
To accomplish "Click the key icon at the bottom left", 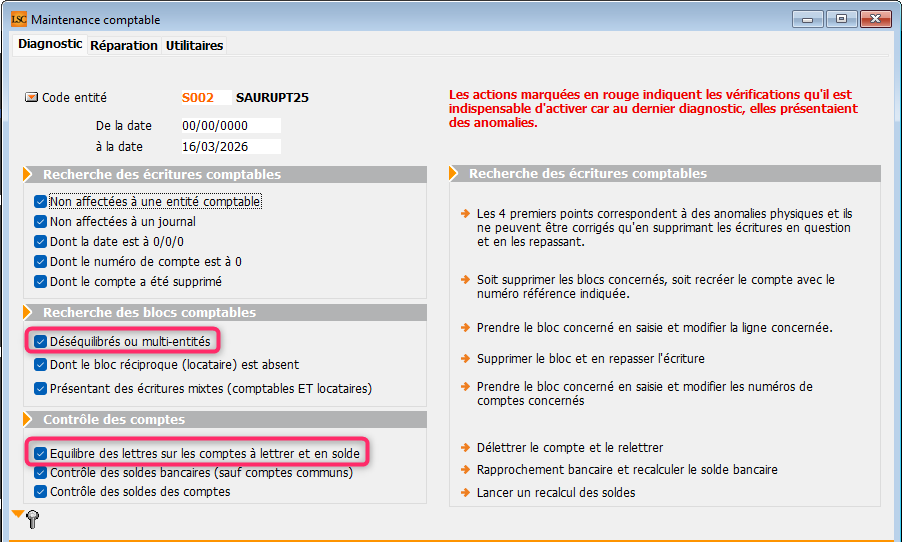I will [33, 519].
